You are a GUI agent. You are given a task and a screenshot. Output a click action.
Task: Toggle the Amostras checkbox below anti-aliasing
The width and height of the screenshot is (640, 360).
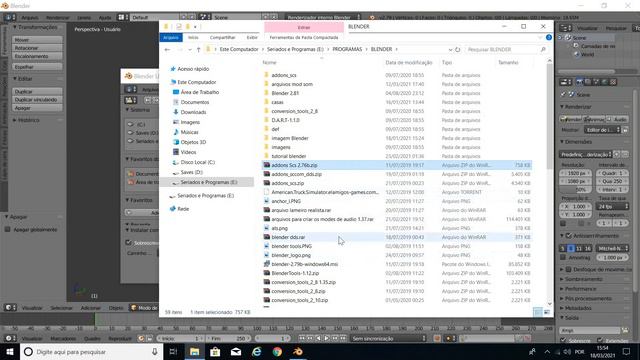pos(563,258)
